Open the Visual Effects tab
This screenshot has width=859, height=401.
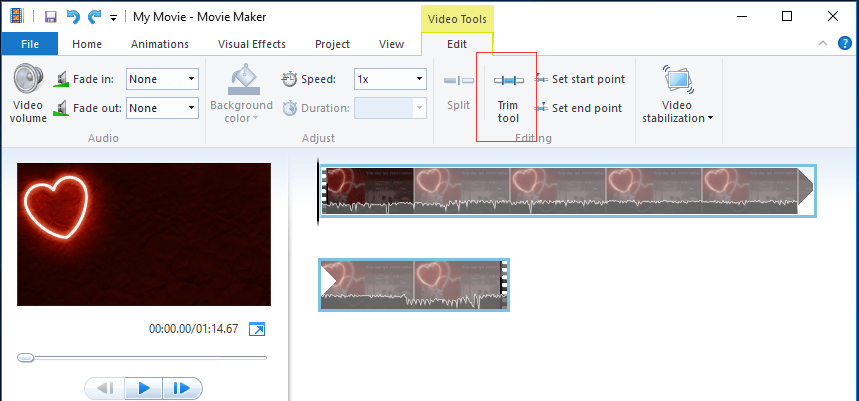251,44
